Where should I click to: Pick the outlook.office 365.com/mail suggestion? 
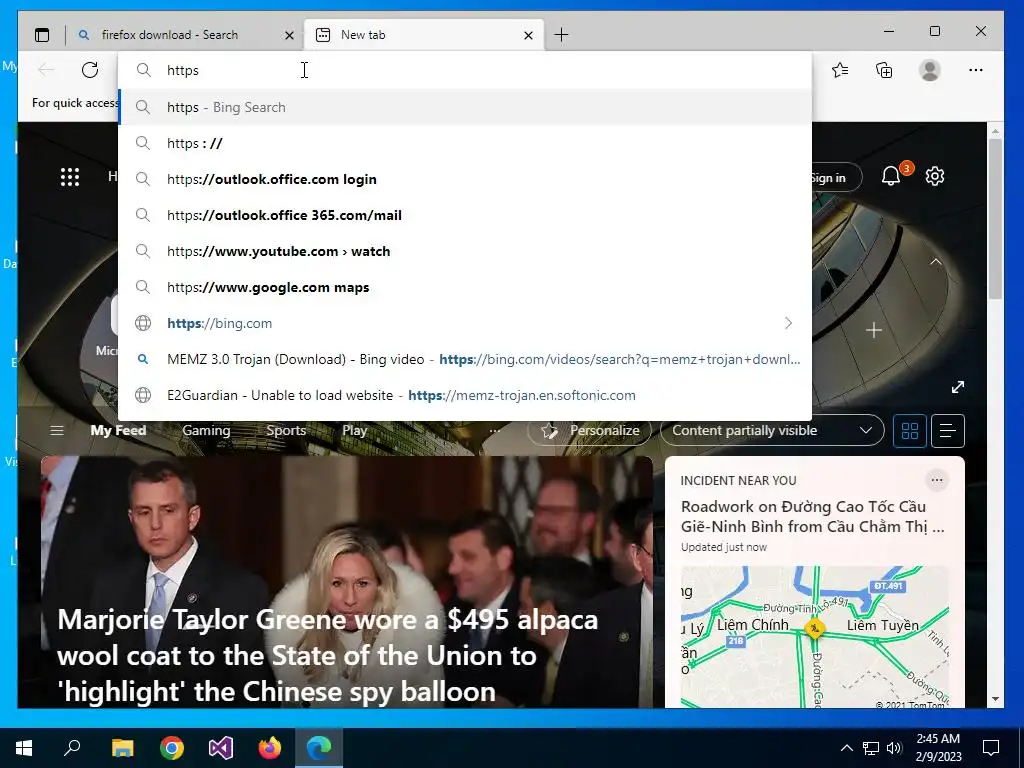465,215
